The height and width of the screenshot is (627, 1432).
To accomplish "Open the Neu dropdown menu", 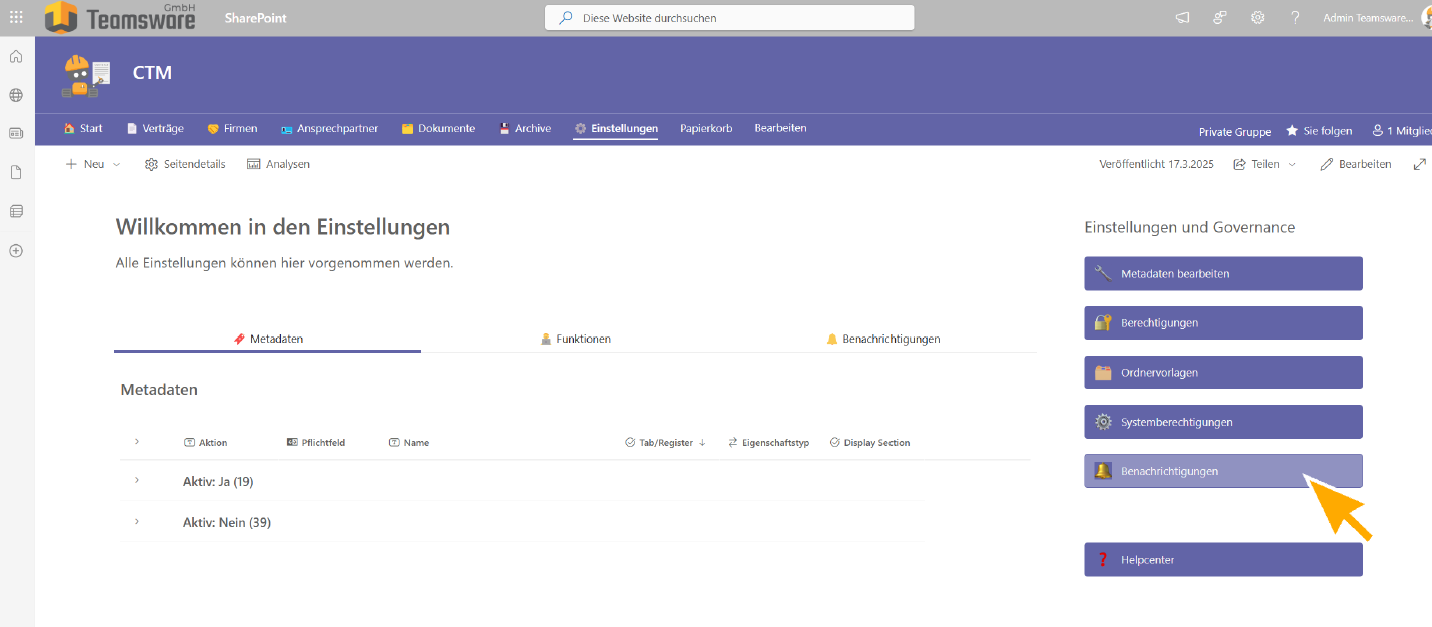I will [93, 164].
